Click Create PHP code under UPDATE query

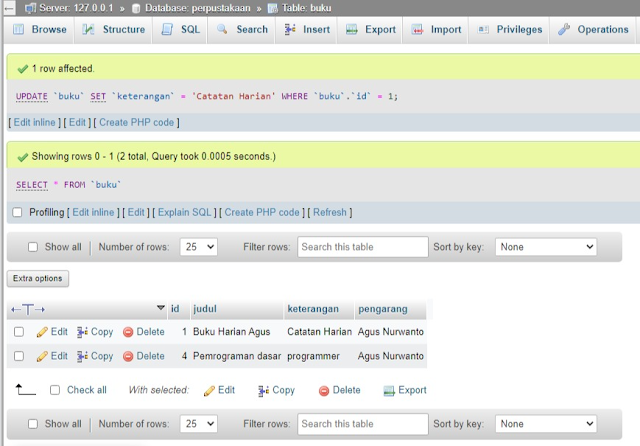pos(136,122)
